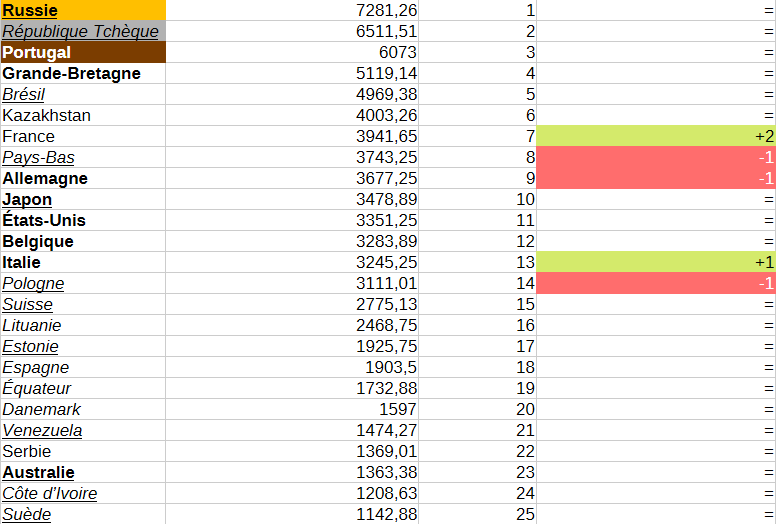Click the Australie cell
Screen dimensions: 776x524
coord(83,472)
